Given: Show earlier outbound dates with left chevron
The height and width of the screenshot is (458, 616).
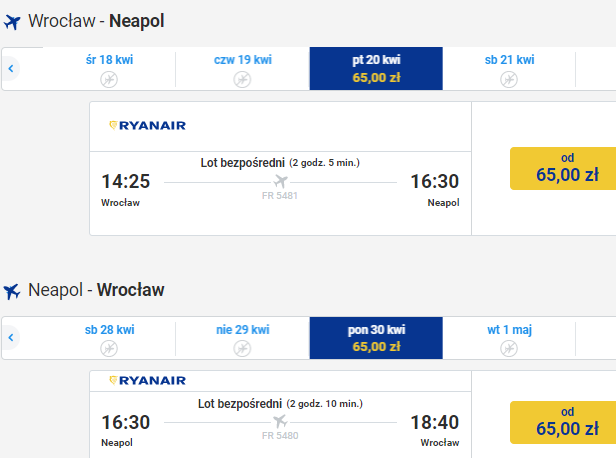Looking at the screenshot, I should click(11, 68).
